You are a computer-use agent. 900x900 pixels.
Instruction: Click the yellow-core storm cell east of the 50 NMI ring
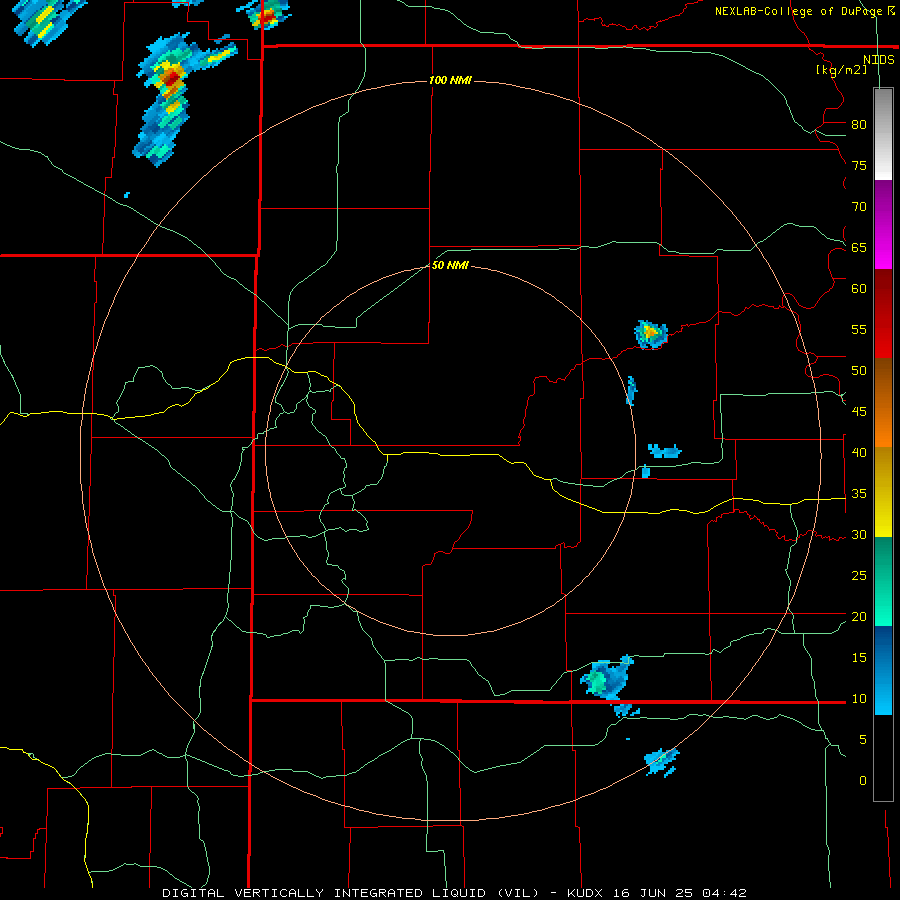coord(651,334)
